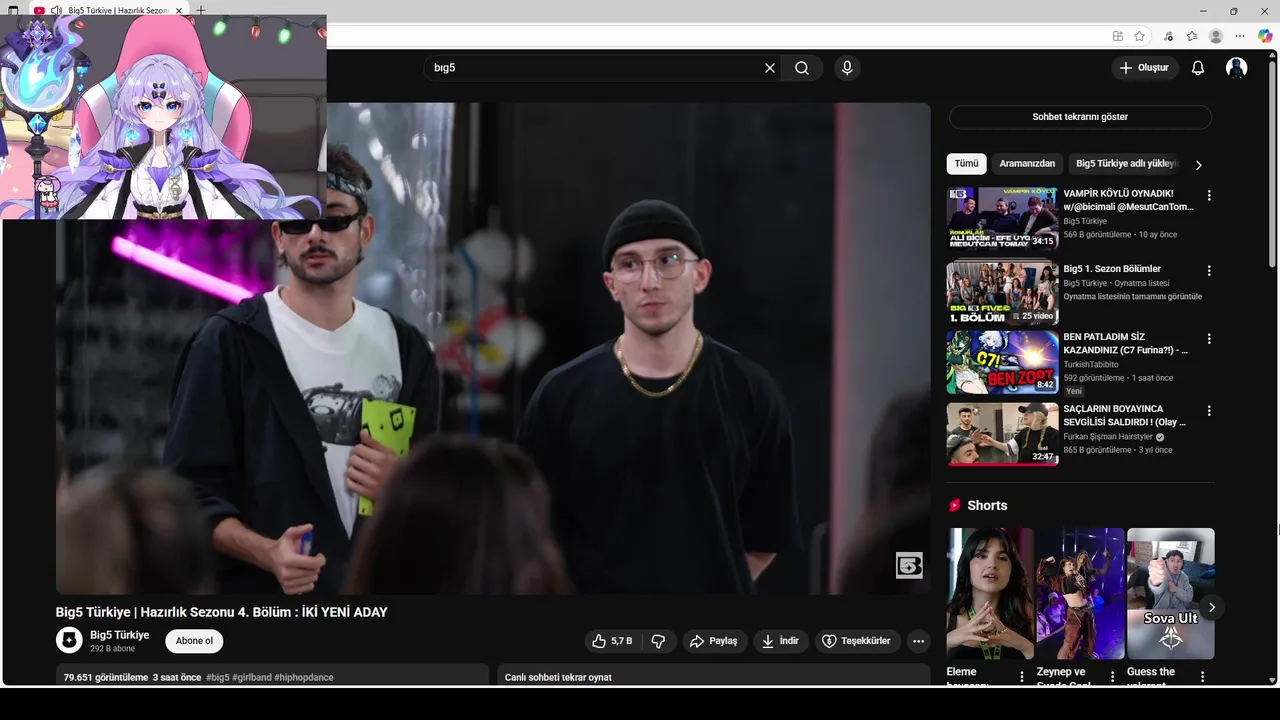Open YouTube notifications bell
The image size is (1280, 720).
pyautogui.click(x=1198, y=68)
